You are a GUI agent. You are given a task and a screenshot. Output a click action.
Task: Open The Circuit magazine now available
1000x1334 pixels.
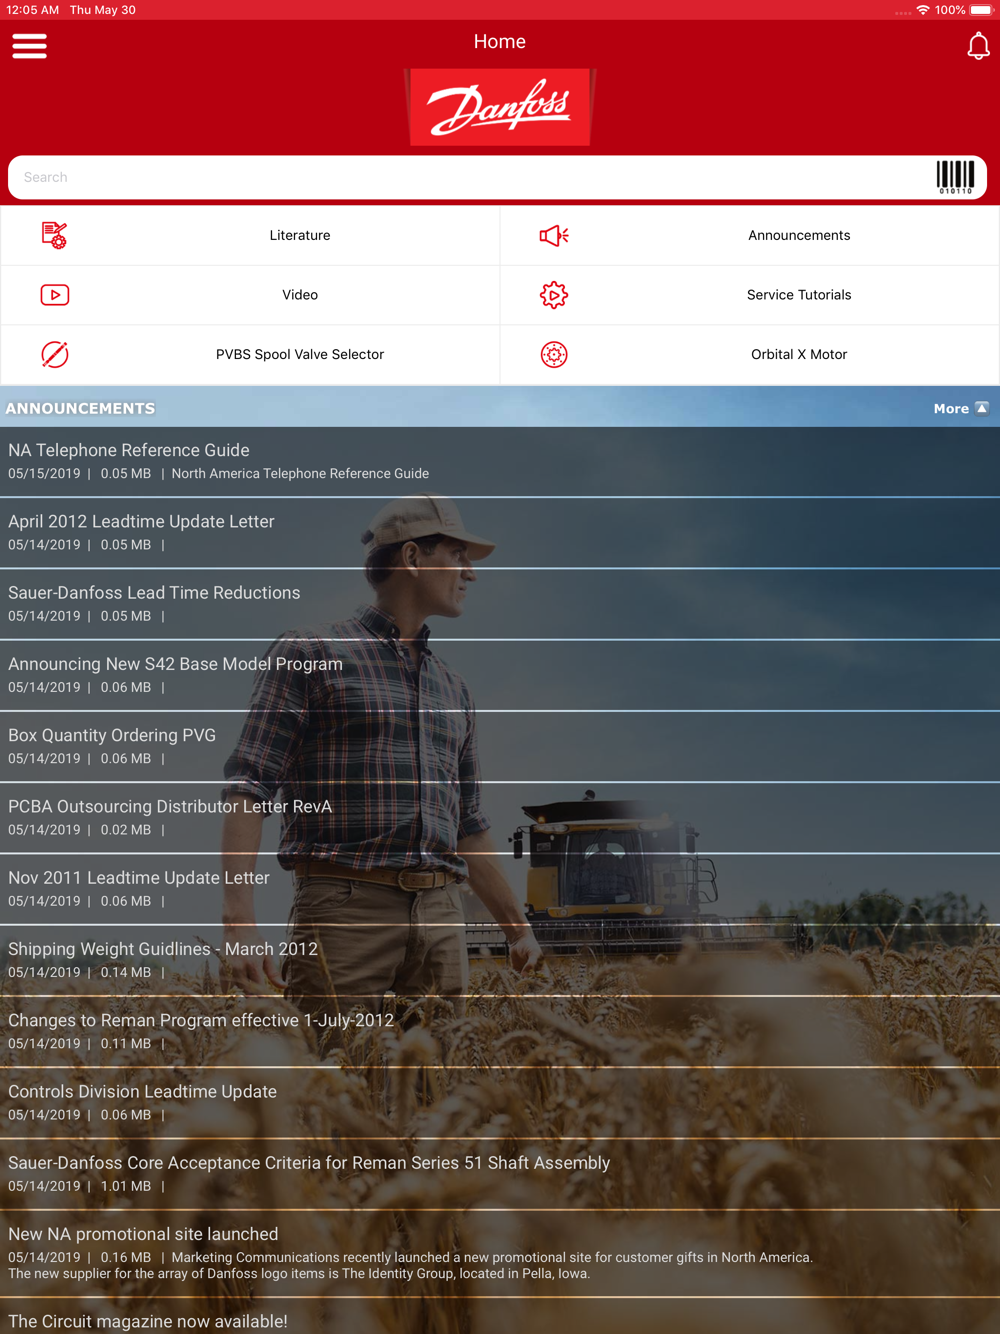(x=500, y=1317)
